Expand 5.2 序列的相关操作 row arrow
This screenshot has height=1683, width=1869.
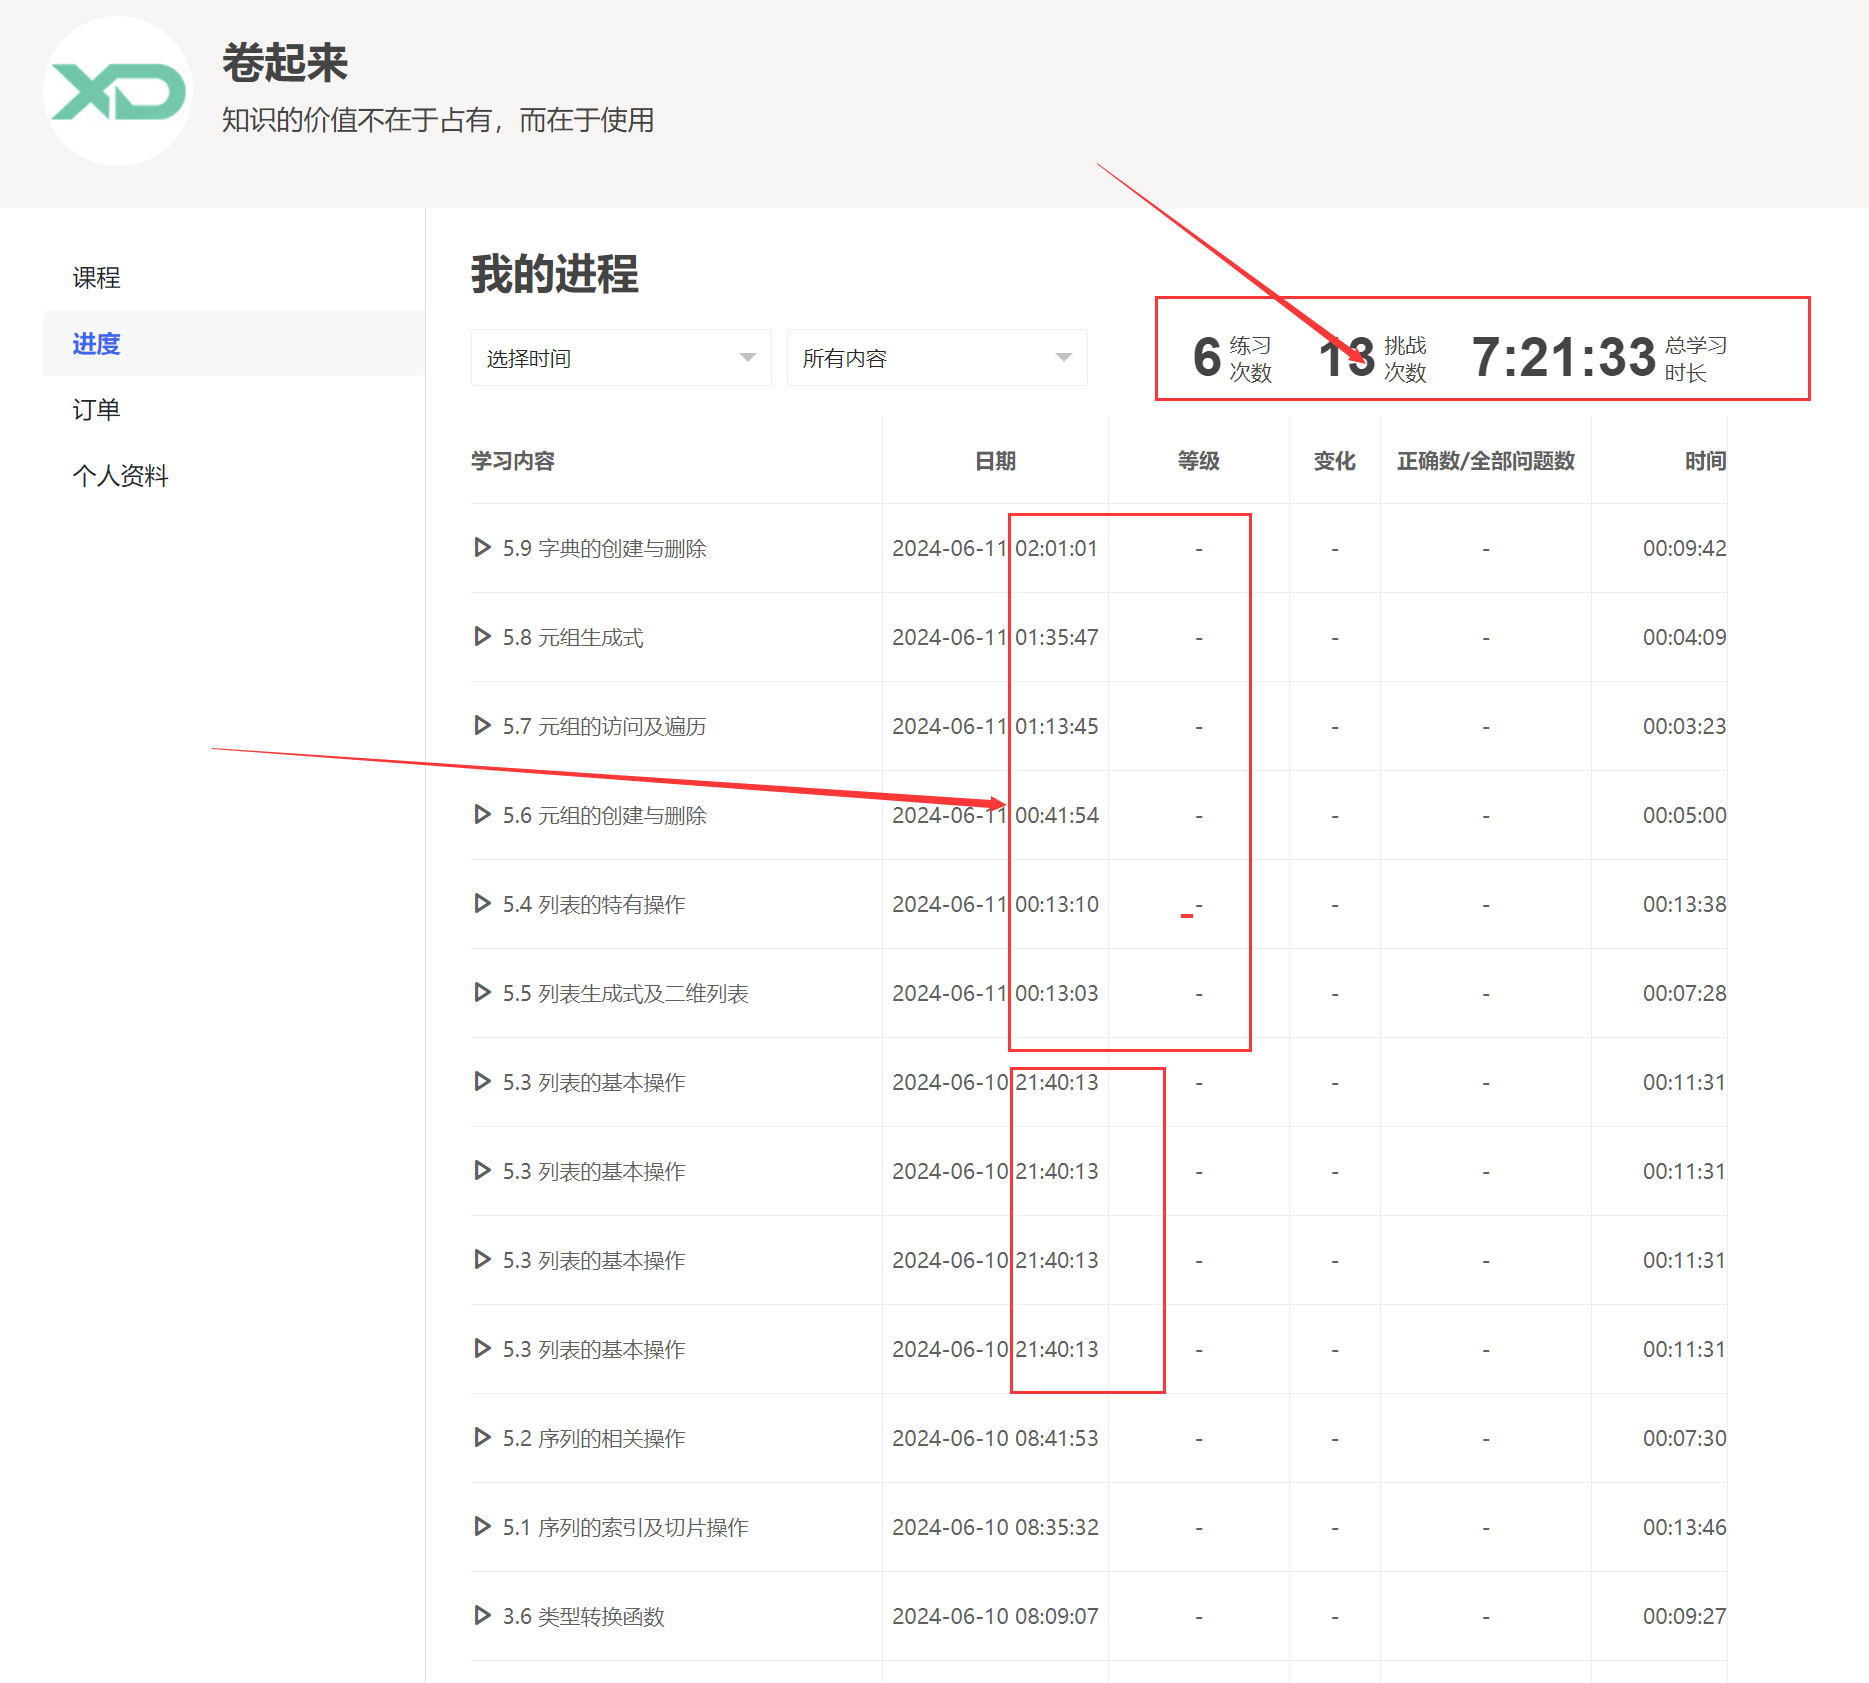click(482, 1438)
